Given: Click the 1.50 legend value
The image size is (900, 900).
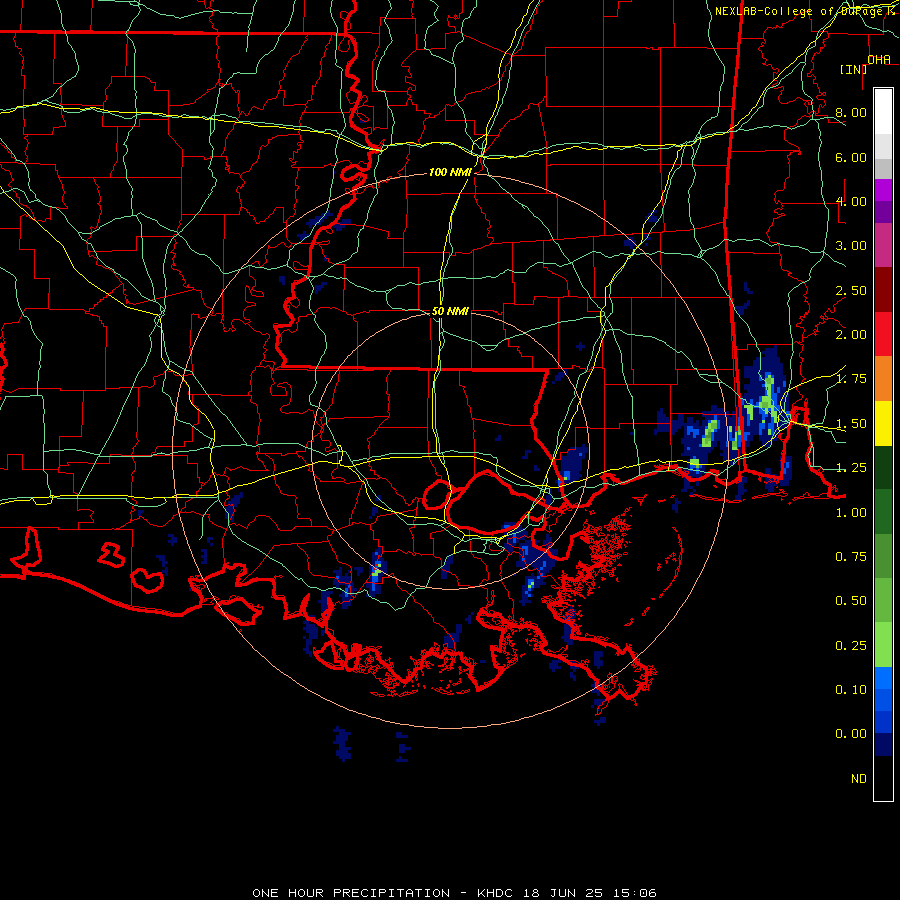Looking at the screenshot, I should [851, 424].
